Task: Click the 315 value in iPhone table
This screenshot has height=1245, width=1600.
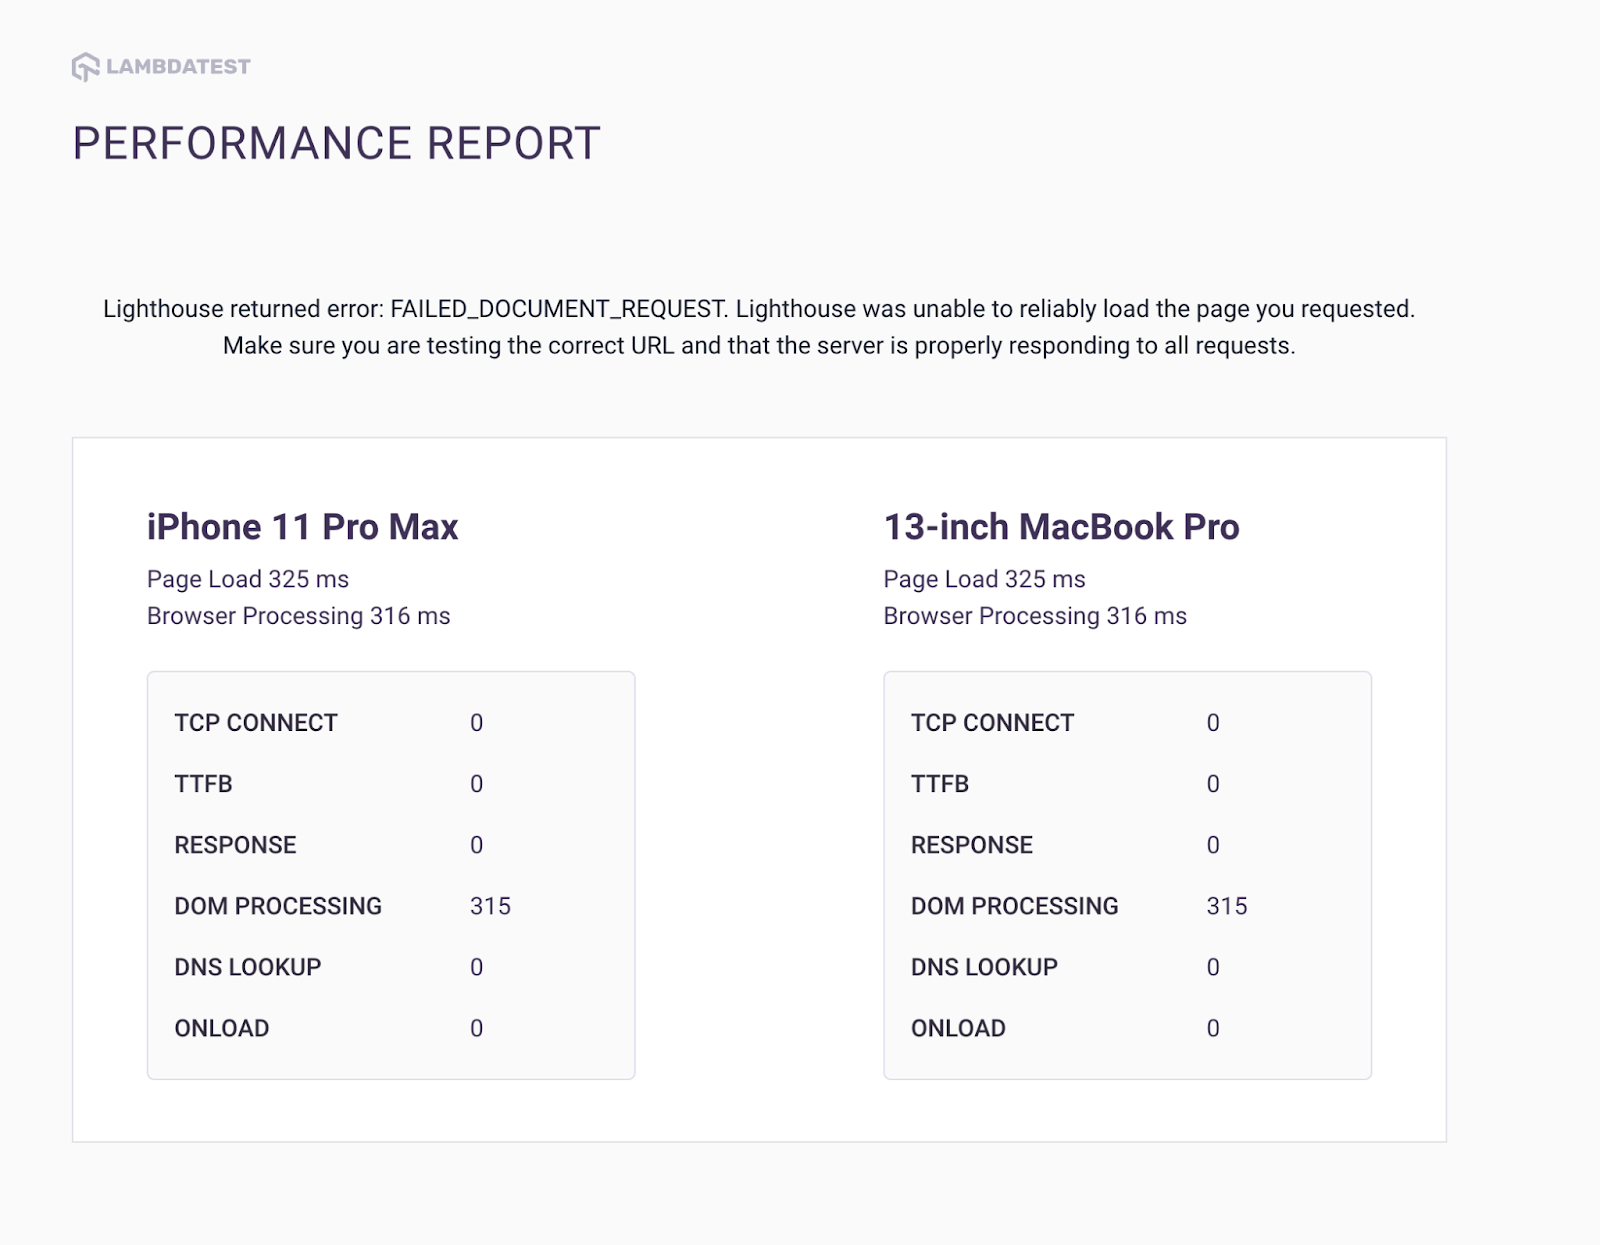Action: click(490, 906)
